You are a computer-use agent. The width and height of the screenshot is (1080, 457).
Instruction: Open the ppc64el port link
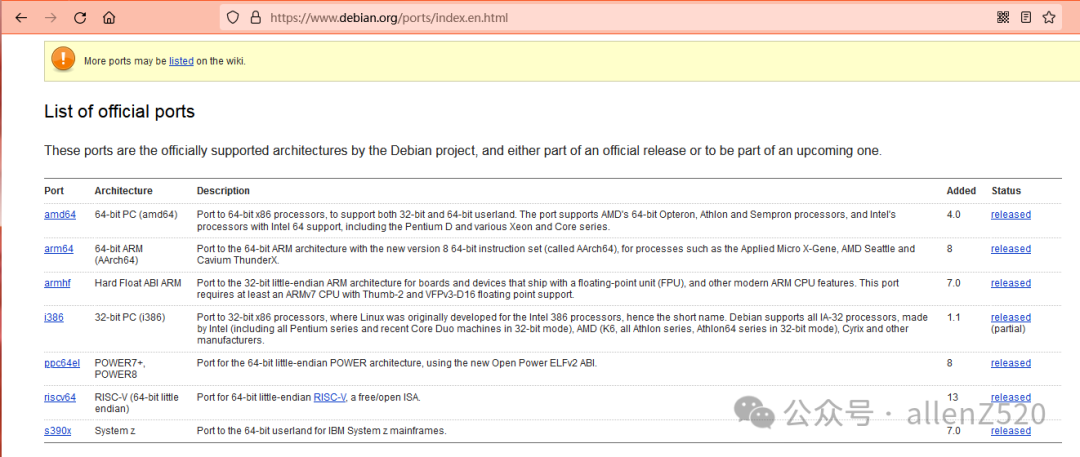pos(62,363)
